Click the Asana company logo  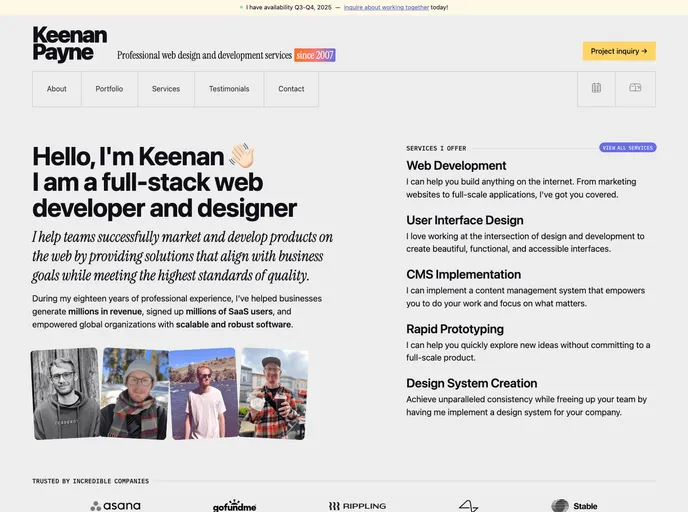pos(115,506)
